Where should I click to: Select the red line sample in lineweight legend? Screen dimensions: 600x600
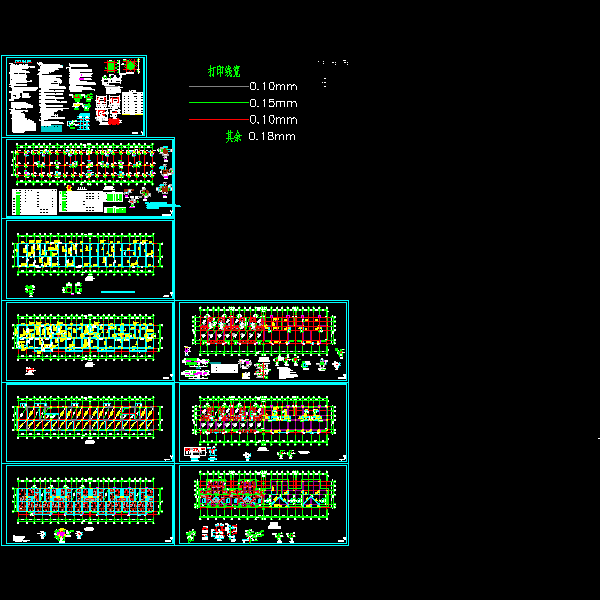218,120
